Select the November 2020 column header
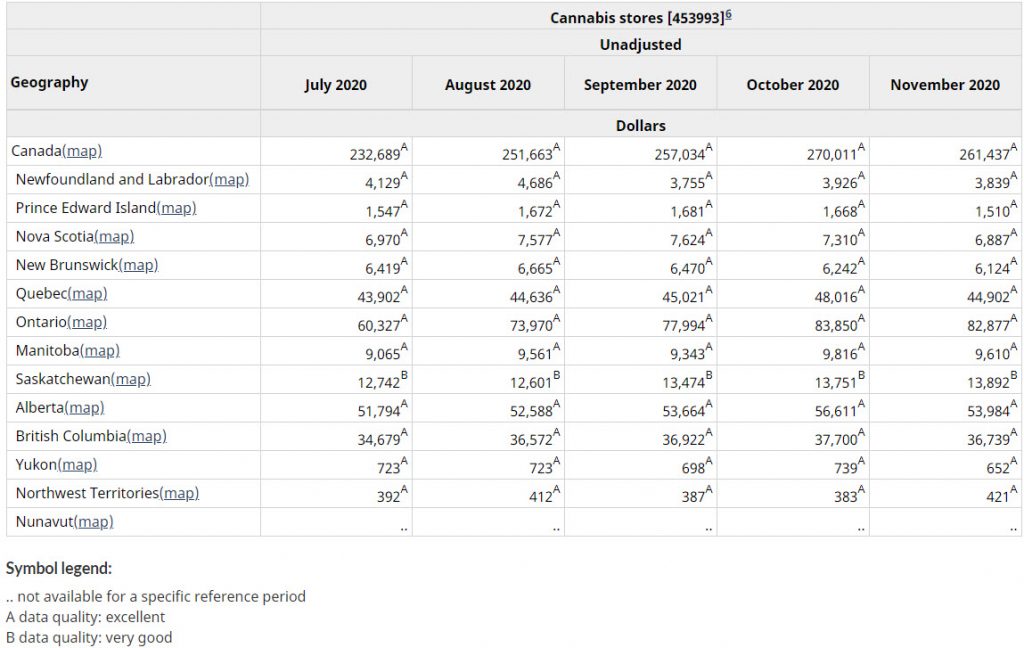The height and width of the screenshot is (648, 1024). point(945,85)
